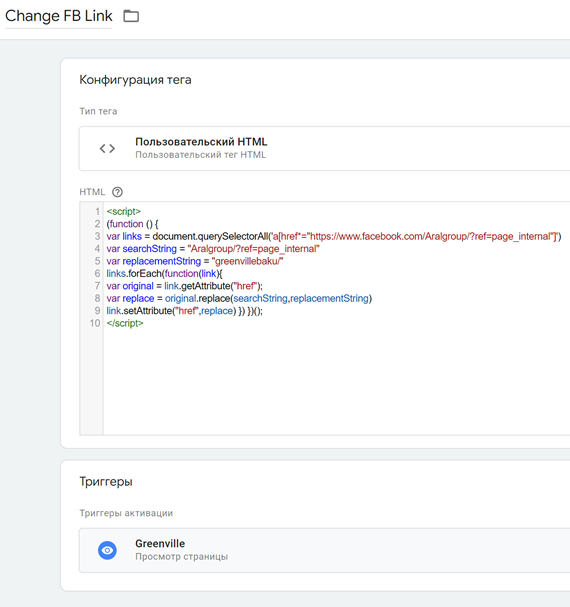Click the var replacementString code line
This screenshot has width=570, height=607.
pyautogui.click(x=195, y=261)
